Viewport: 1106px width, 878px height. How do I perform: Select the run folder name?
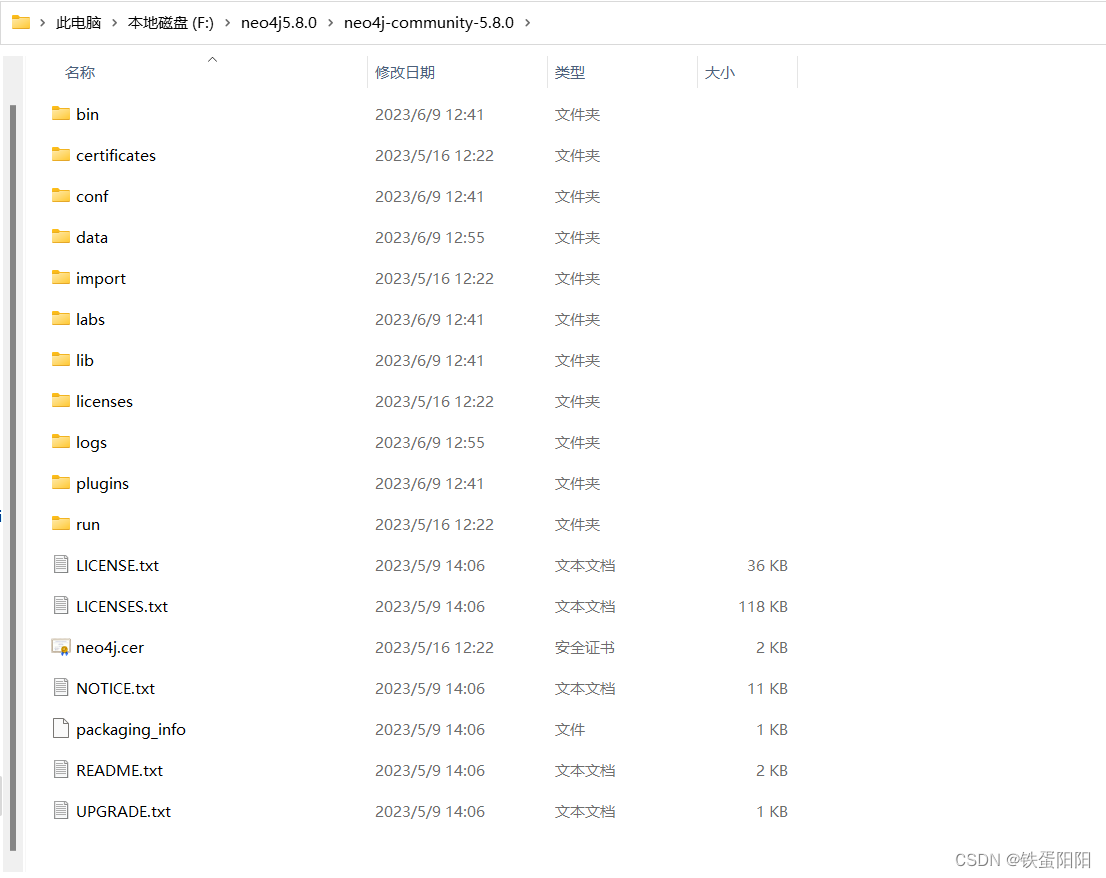click(88, 525)
